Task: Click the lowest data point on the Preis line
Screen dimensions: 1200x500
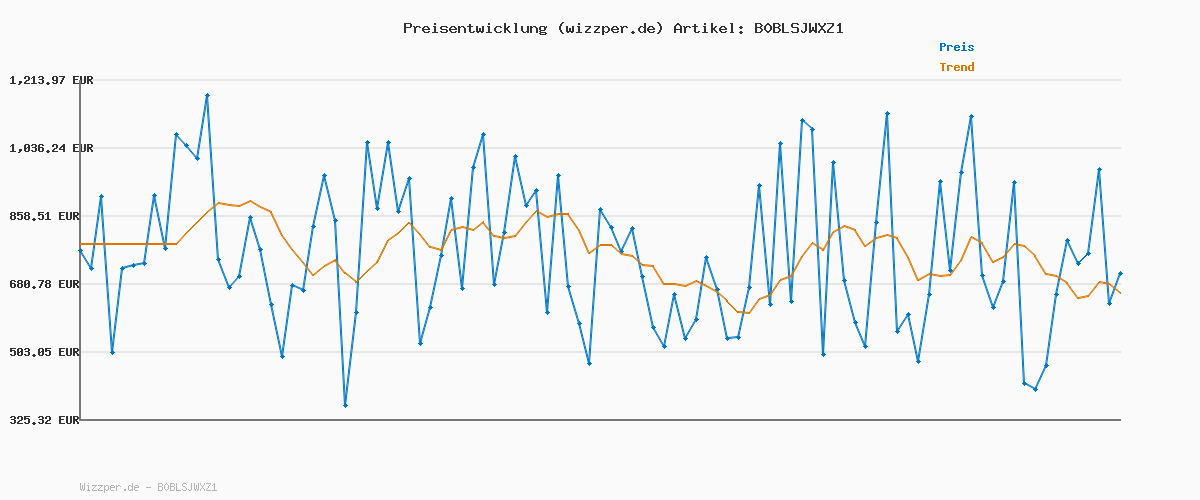Action: pos(345,405)
